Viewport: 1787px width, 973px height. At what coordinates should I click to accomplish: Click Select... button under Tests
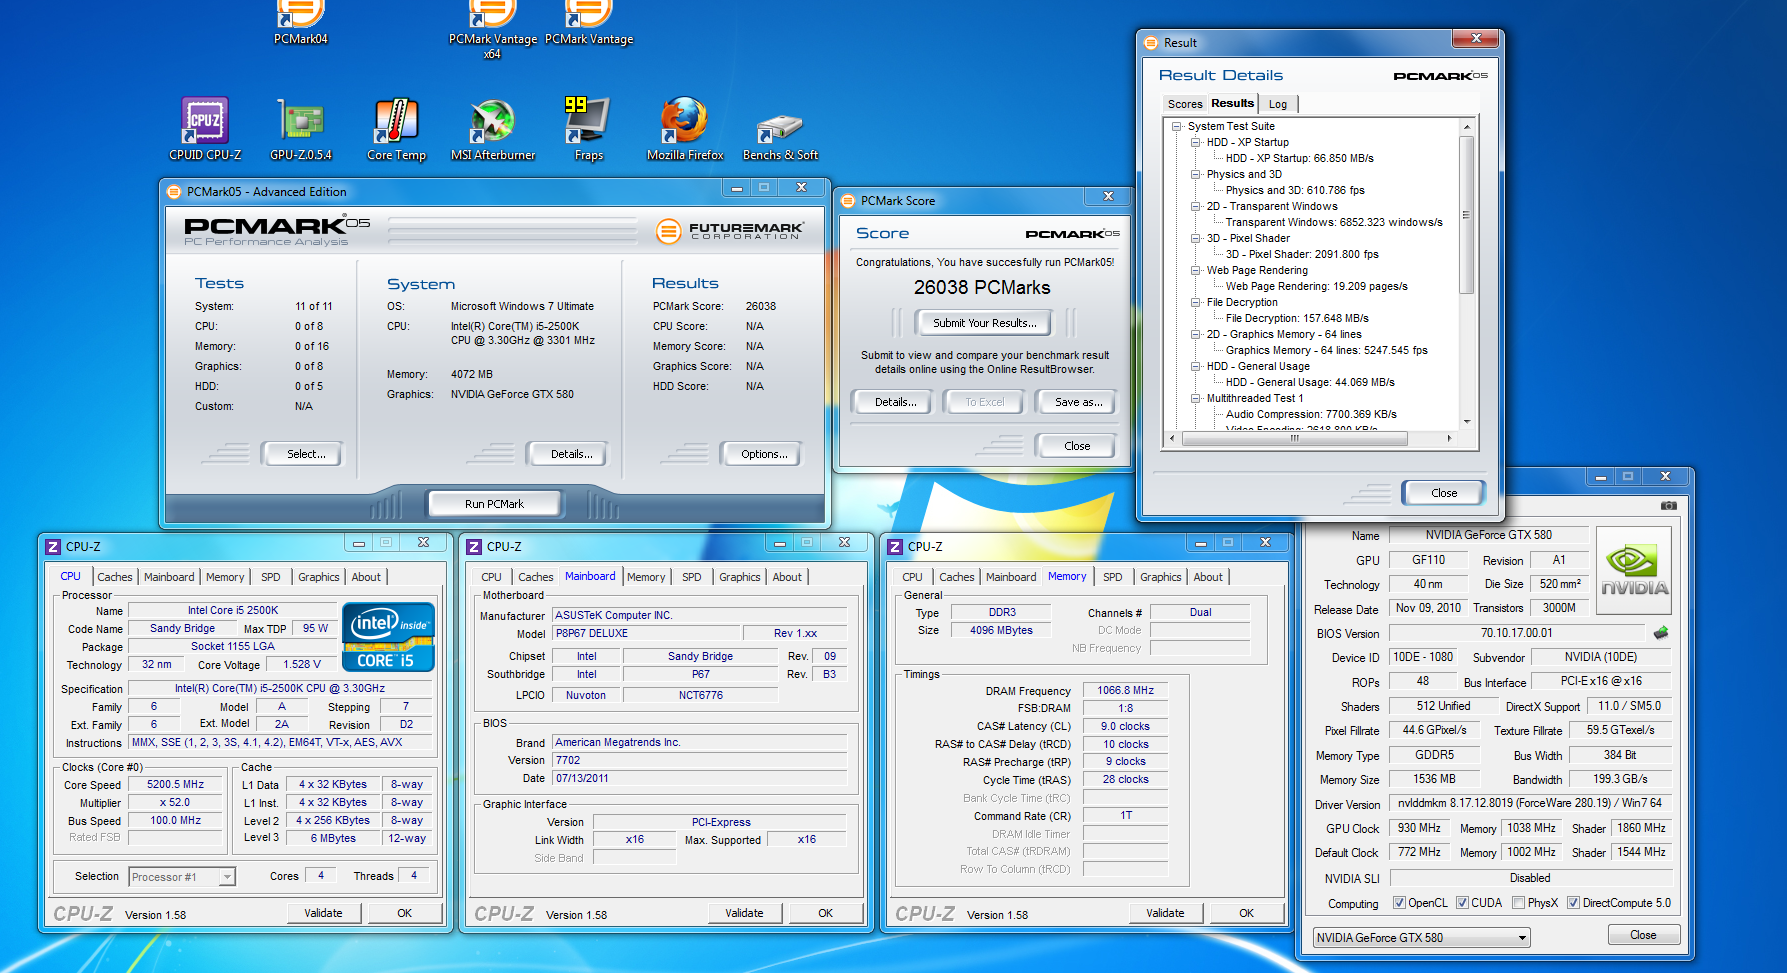coord(306,454)
